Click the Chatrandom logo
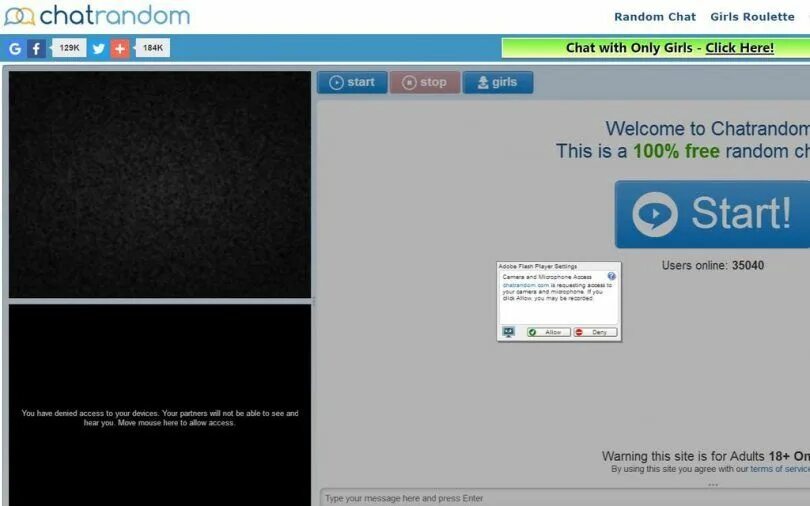 click(x=97, y=15)
